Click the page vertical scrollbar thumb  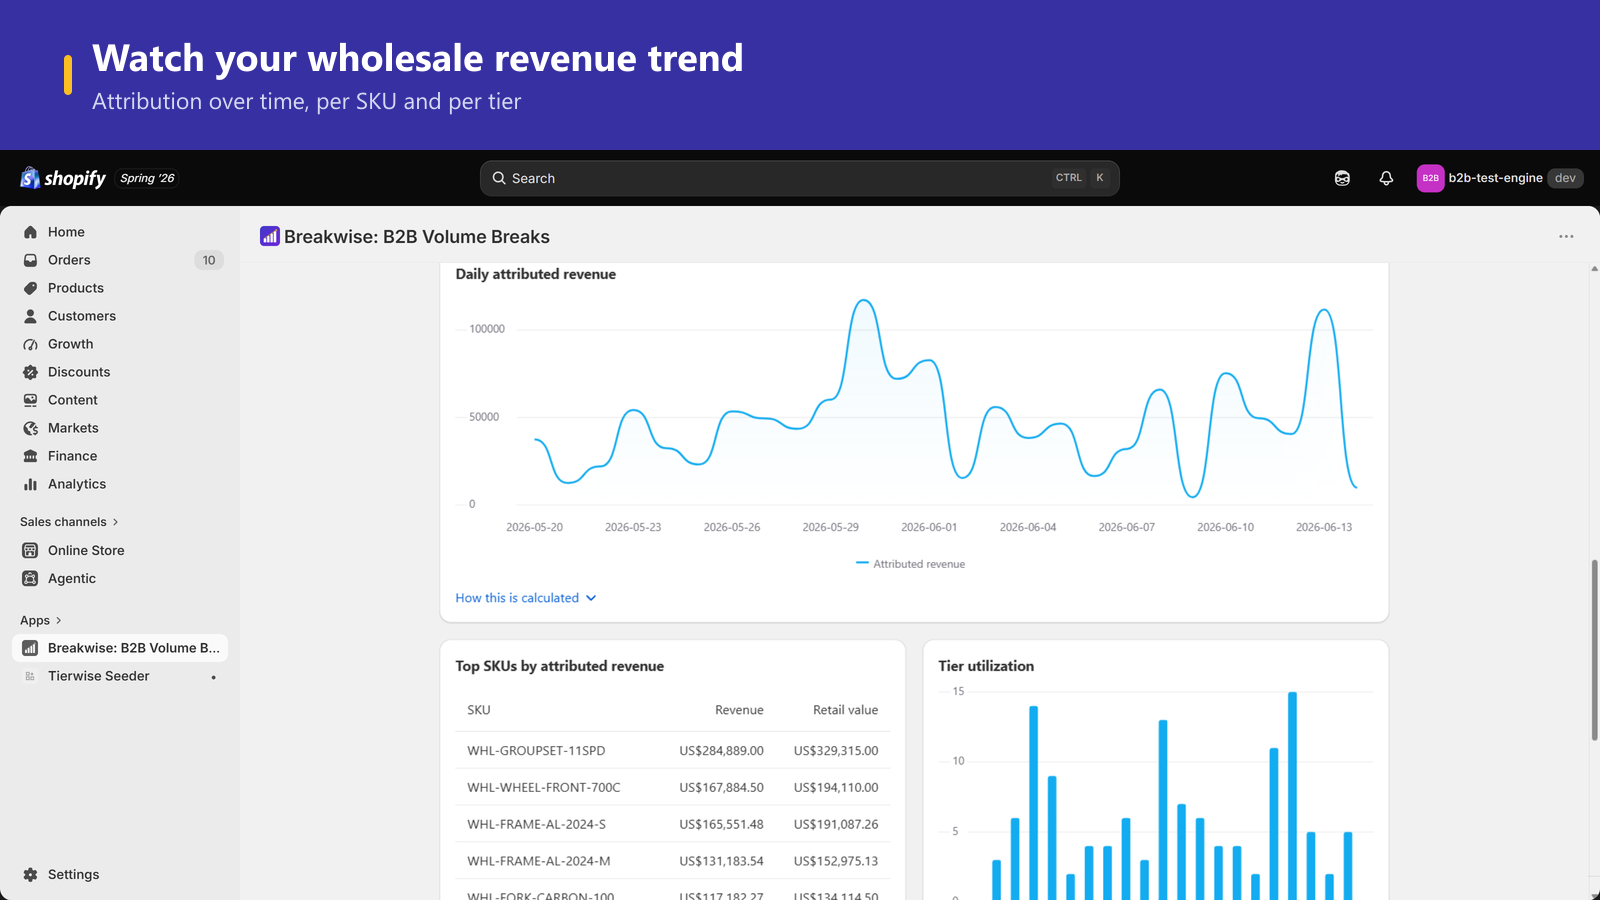pos(1594,650)
